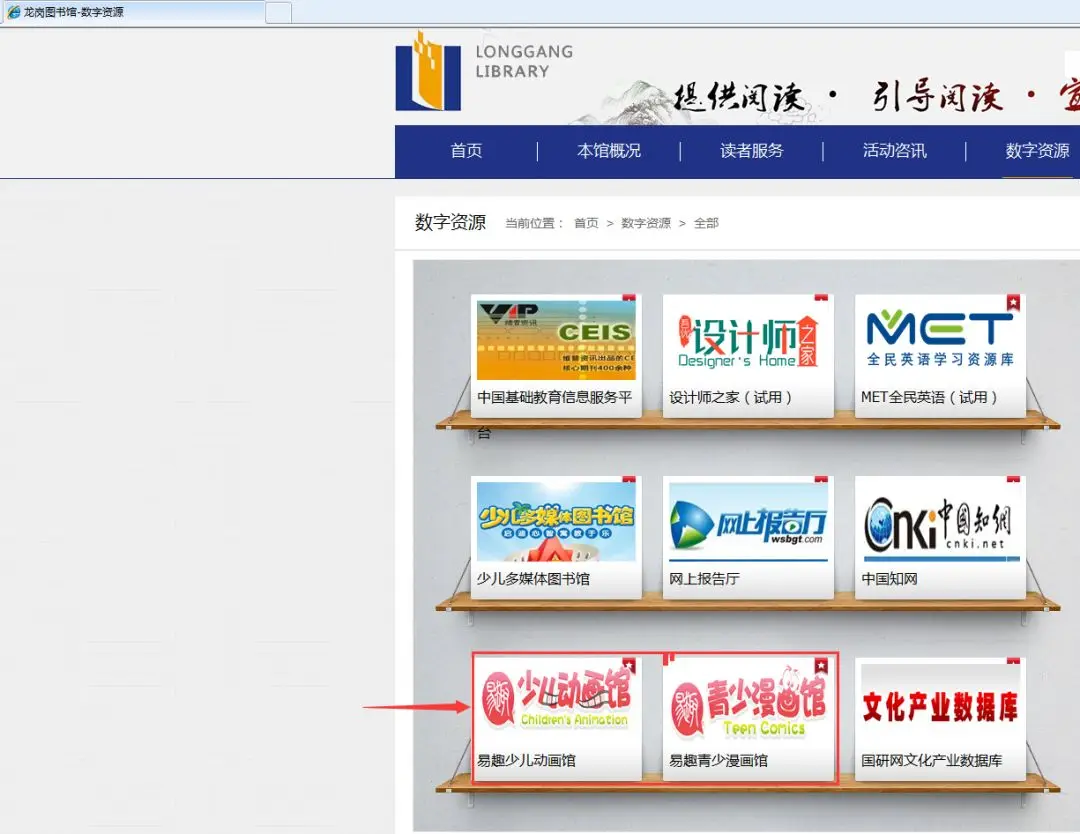The image size is (1080, 834).
Task: Click 国研网文化产业数据库 title text
Action: point(932,761)
